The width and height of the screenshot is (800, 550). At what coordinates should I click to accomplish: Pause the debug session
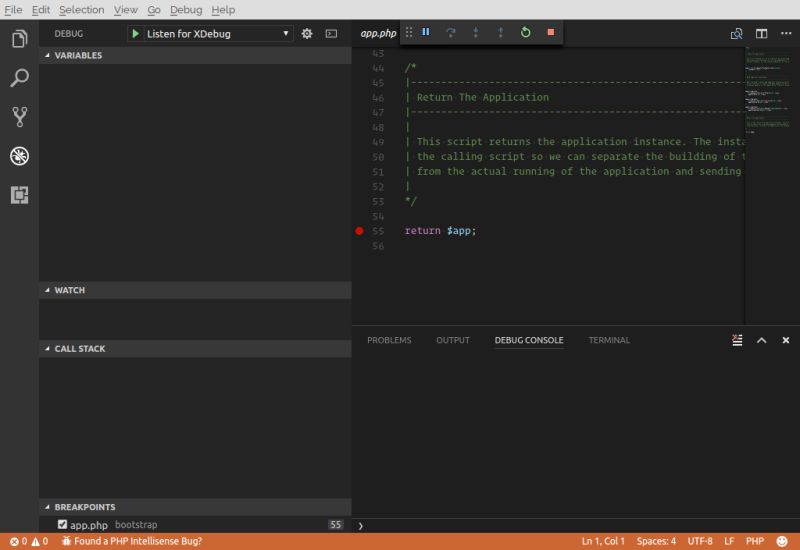click(x=426, y=32)
